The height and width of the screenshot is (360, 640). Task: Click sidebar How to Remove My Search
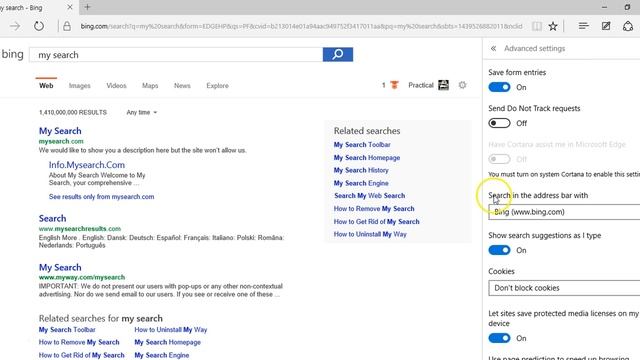(x=374, y=209)
